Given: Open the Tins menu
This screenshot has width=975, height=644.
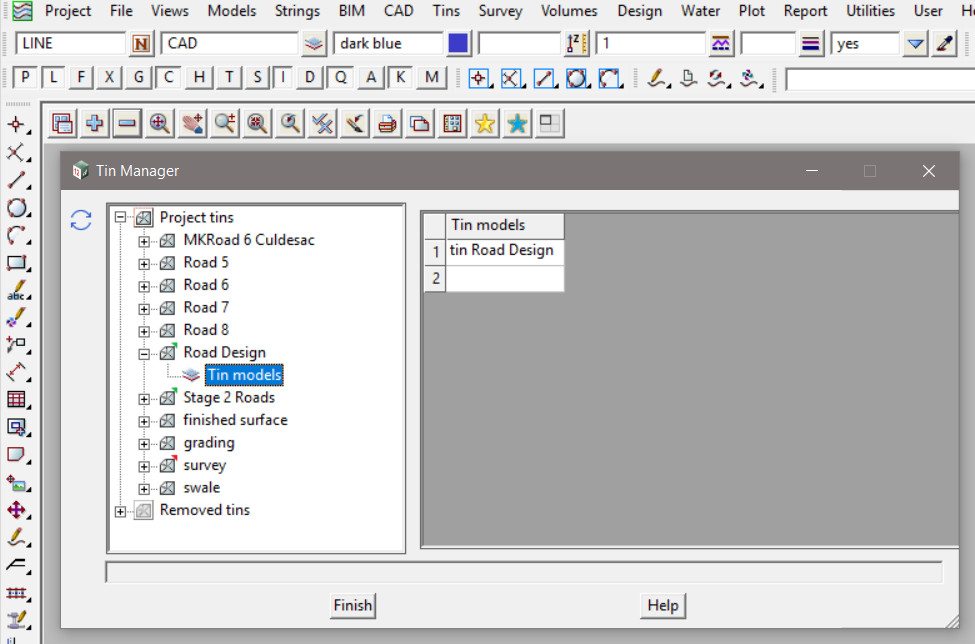Looking at the screenshot, I should (446, 11).
